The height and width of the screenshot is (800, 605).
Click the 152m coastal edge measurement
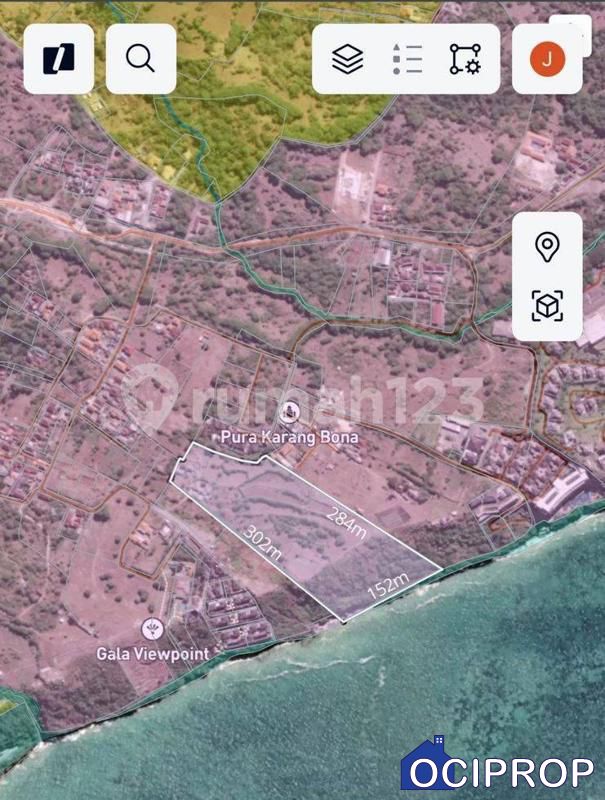[388, 587]
